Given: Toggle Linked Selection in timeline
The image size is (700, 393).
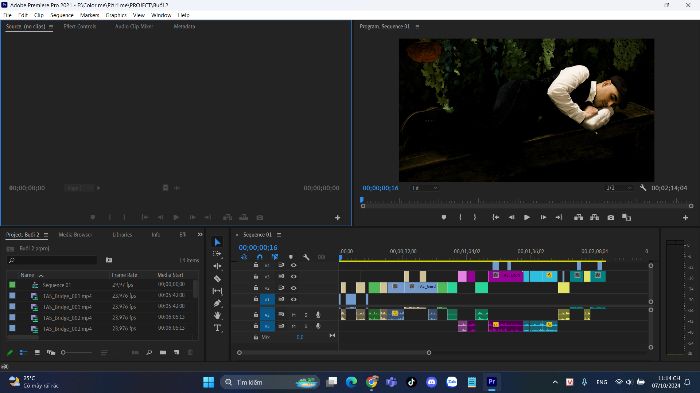Looking at the screenshot, I should click(275, 257).
